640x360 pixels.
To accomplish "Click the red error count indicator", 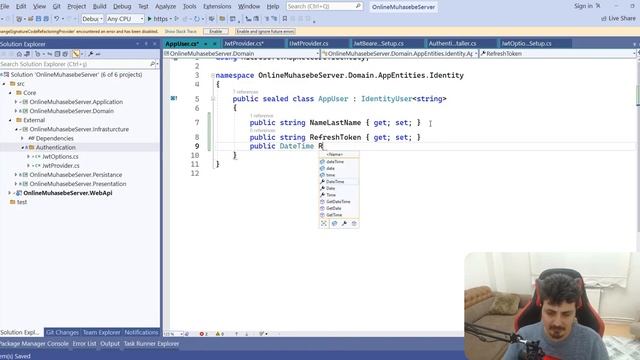I will click(203, 334).
